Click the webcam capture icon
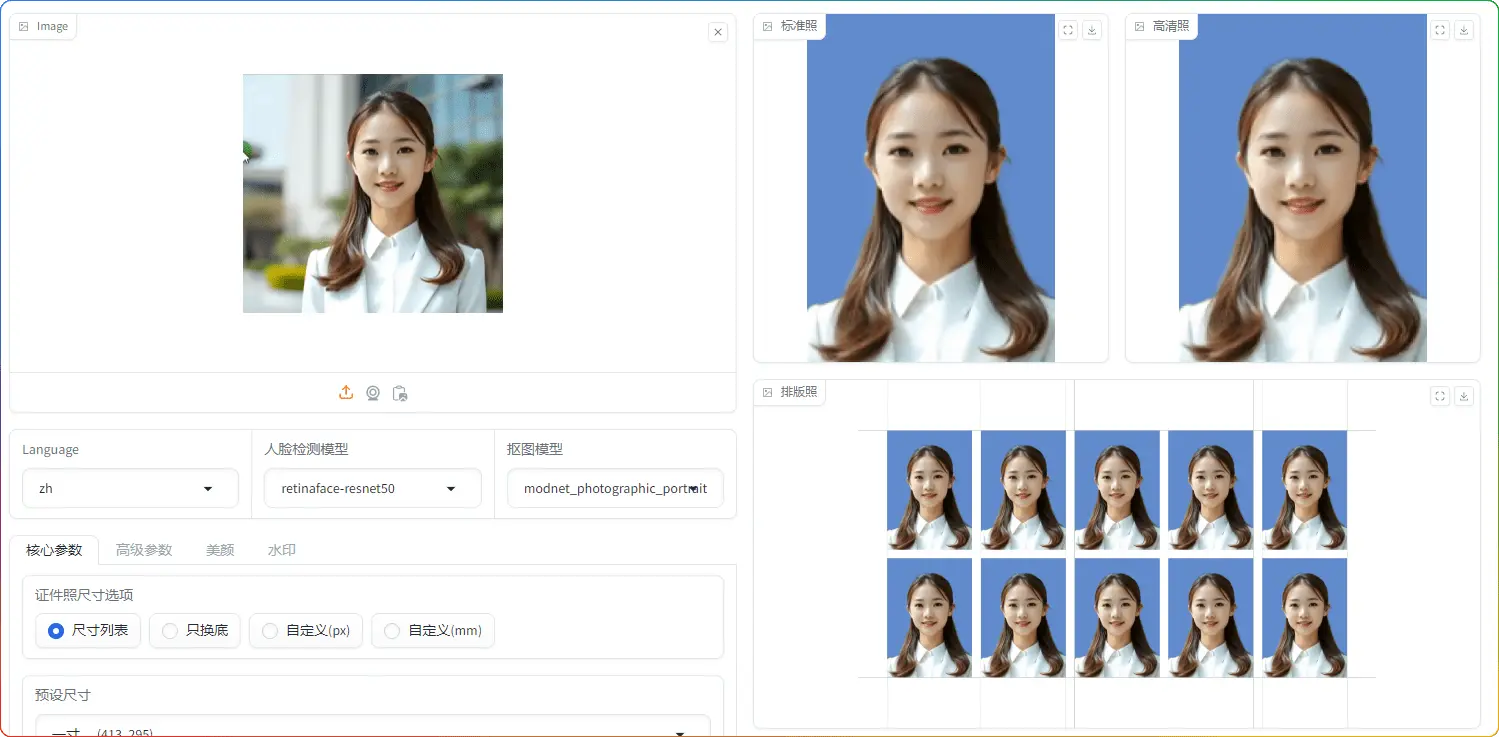 coord(373,393)
